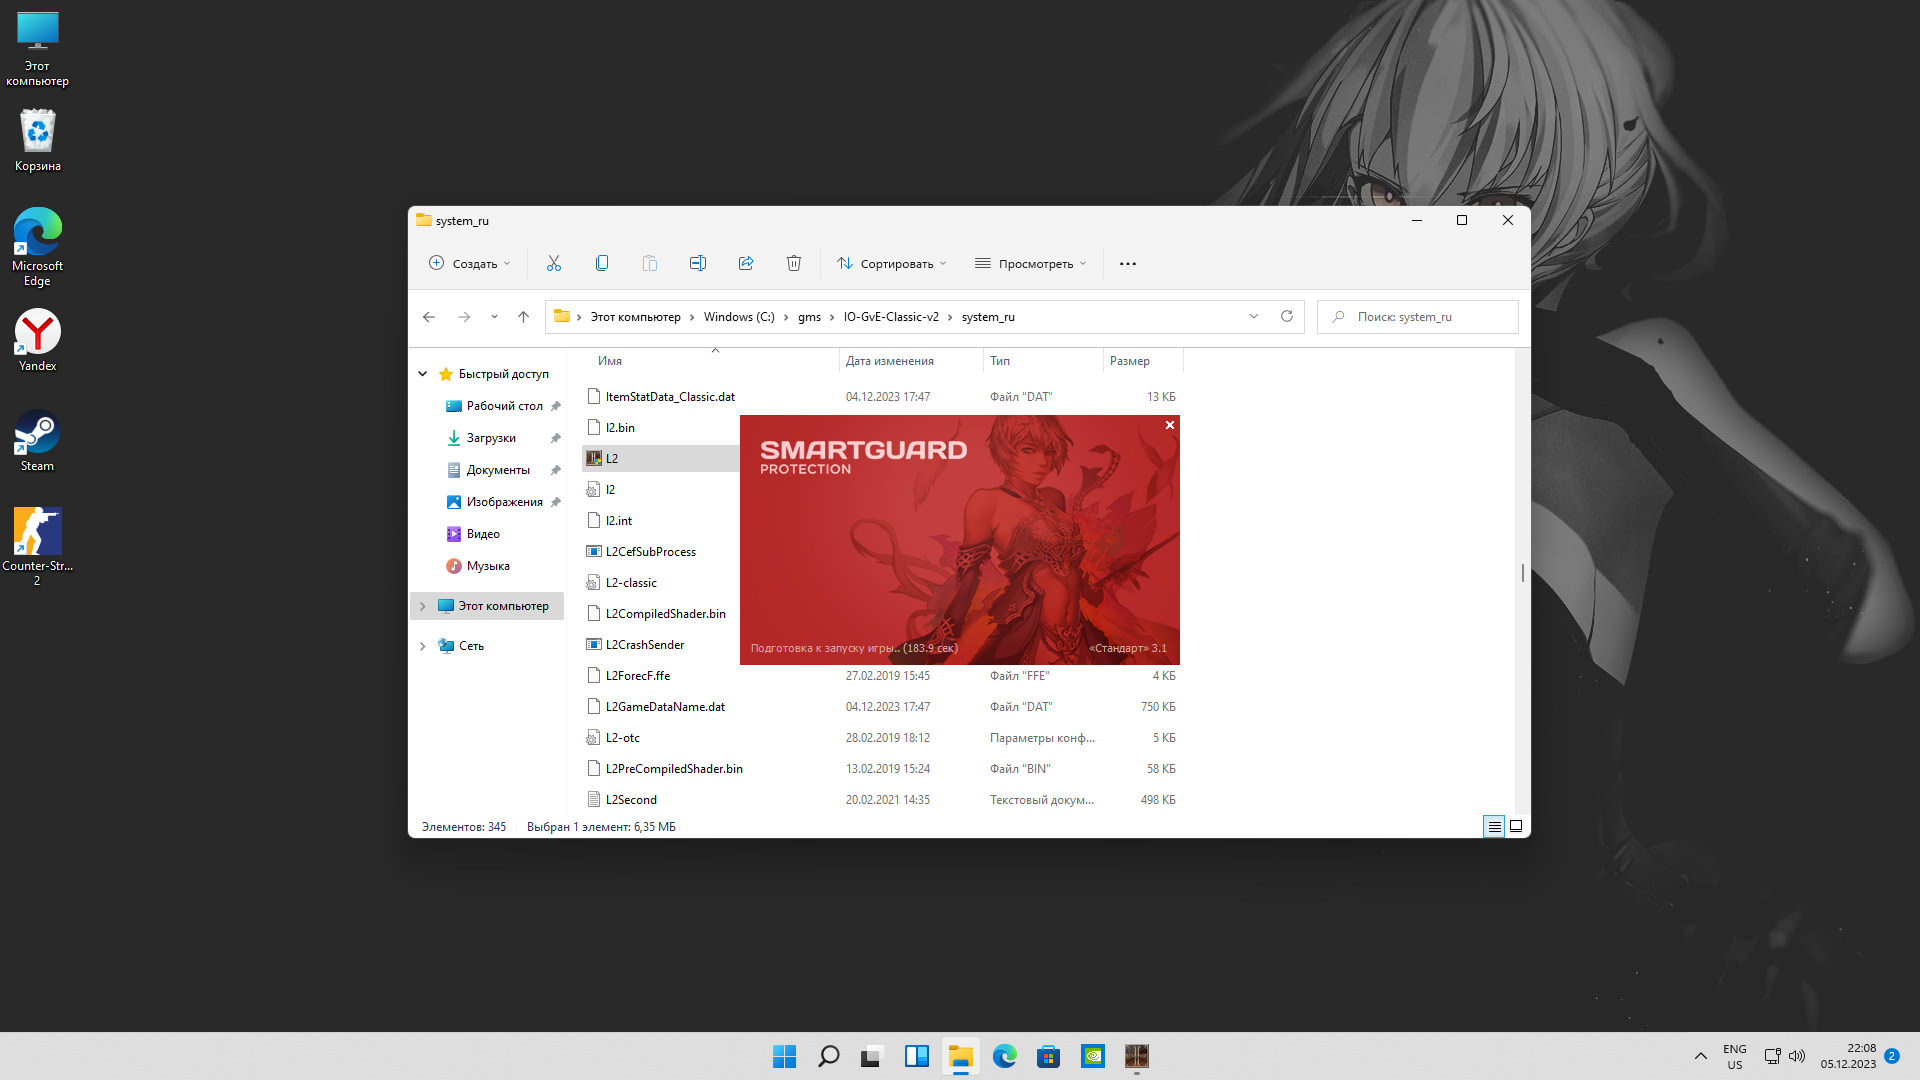Open recent locations dropdown near navigation arrows
The width and height of the screenshot is (1920, 1080).
(x=494, y=317)
